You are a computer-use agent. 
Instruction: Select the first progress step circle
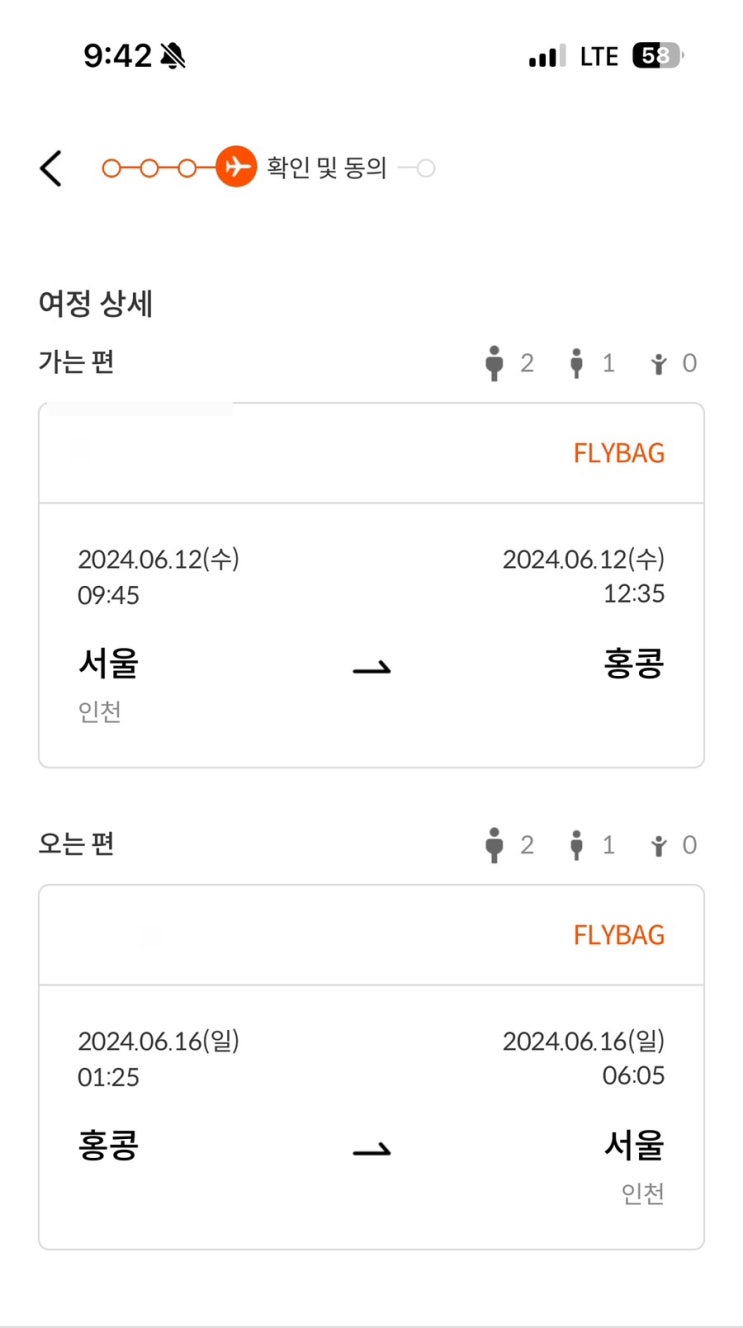[x=111, y=168]
